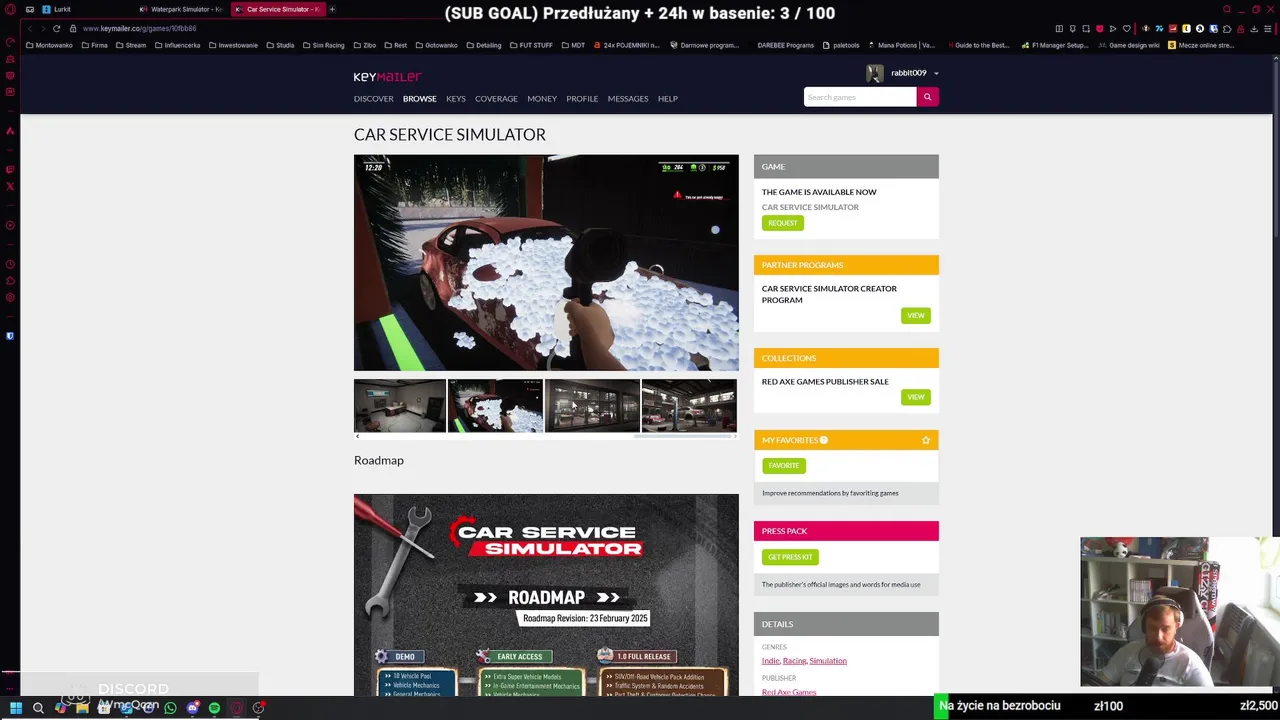The image size is (1280, 720).
Task: Open a new browser tab with plus
Action: click(x=332, y=9)
